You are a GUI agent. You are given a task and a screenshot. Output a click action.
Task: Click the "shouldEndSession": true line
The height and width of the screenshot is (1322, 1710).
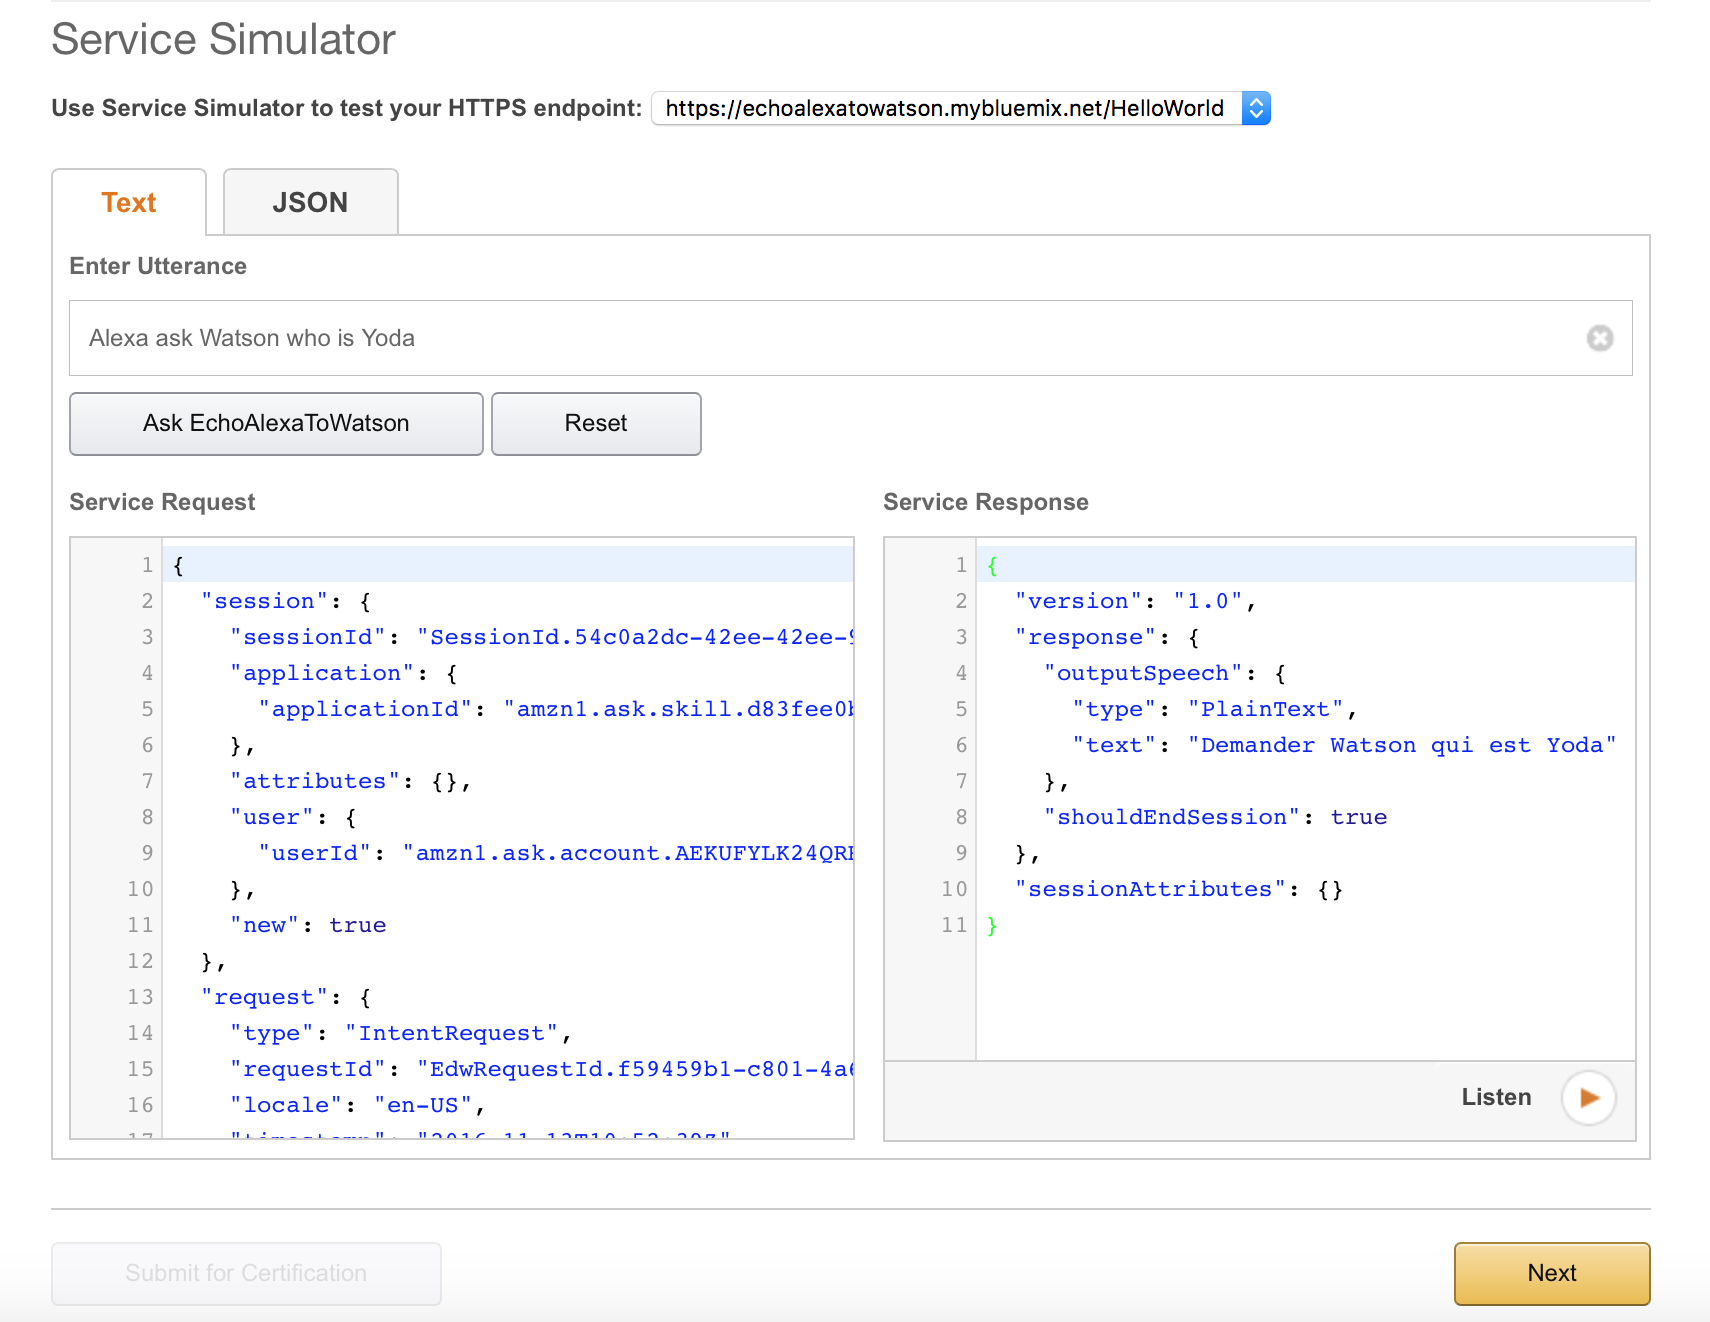coord(1215,817)
